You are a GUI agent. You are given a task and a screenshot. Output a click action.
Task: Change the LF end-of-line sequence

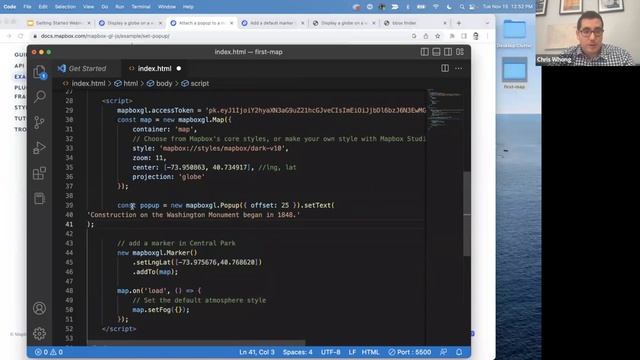pos(352,352)
